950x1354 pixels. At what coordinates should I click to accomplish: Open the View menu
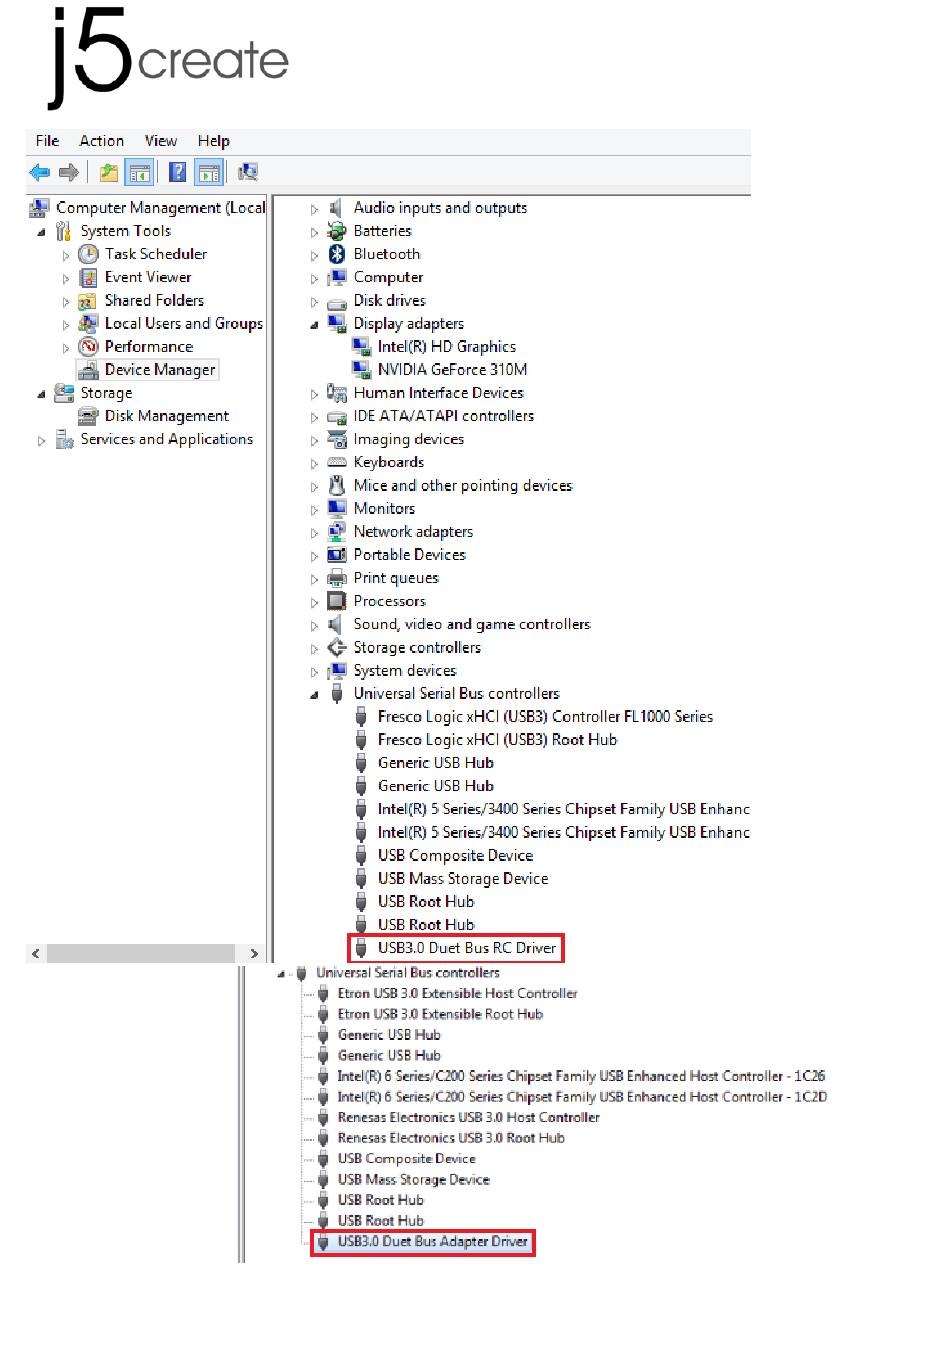[161, 141]
